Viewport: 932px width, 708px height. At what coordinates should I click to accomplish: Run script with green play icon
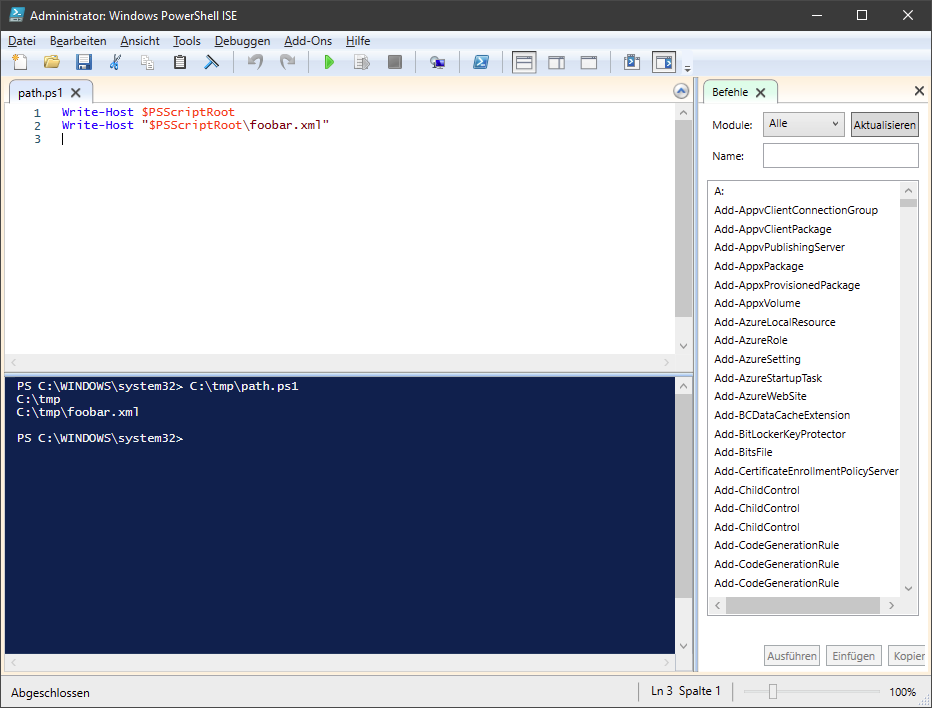pos(329,62)
